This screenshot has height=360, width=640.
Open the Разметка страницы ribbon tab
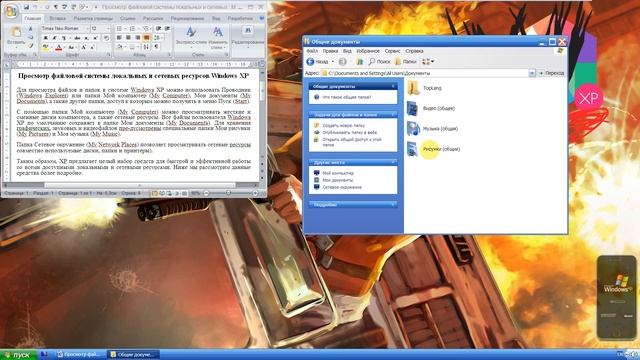coord(93,18)
